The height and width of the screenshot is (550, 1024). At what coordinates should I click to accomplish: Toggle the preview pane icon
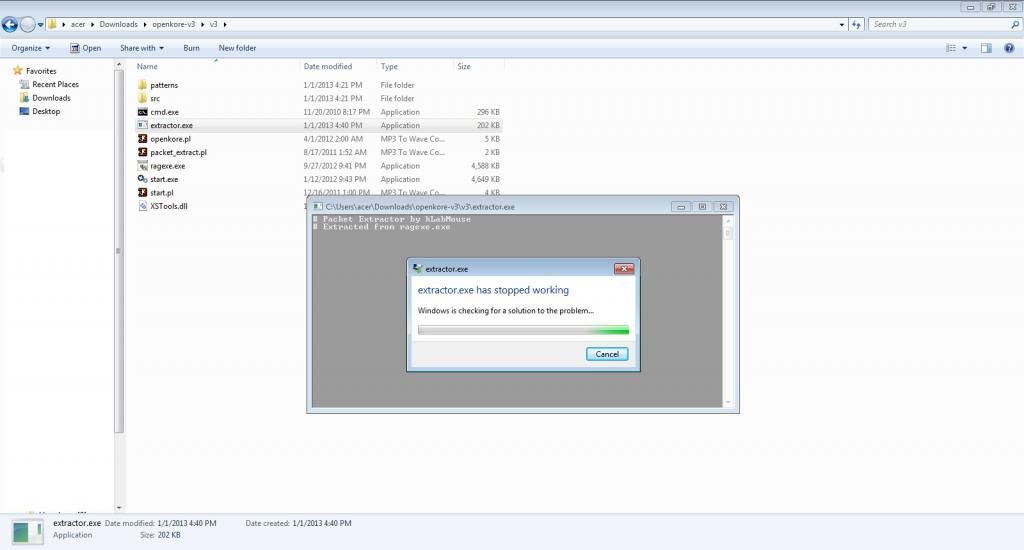(986, 48)
